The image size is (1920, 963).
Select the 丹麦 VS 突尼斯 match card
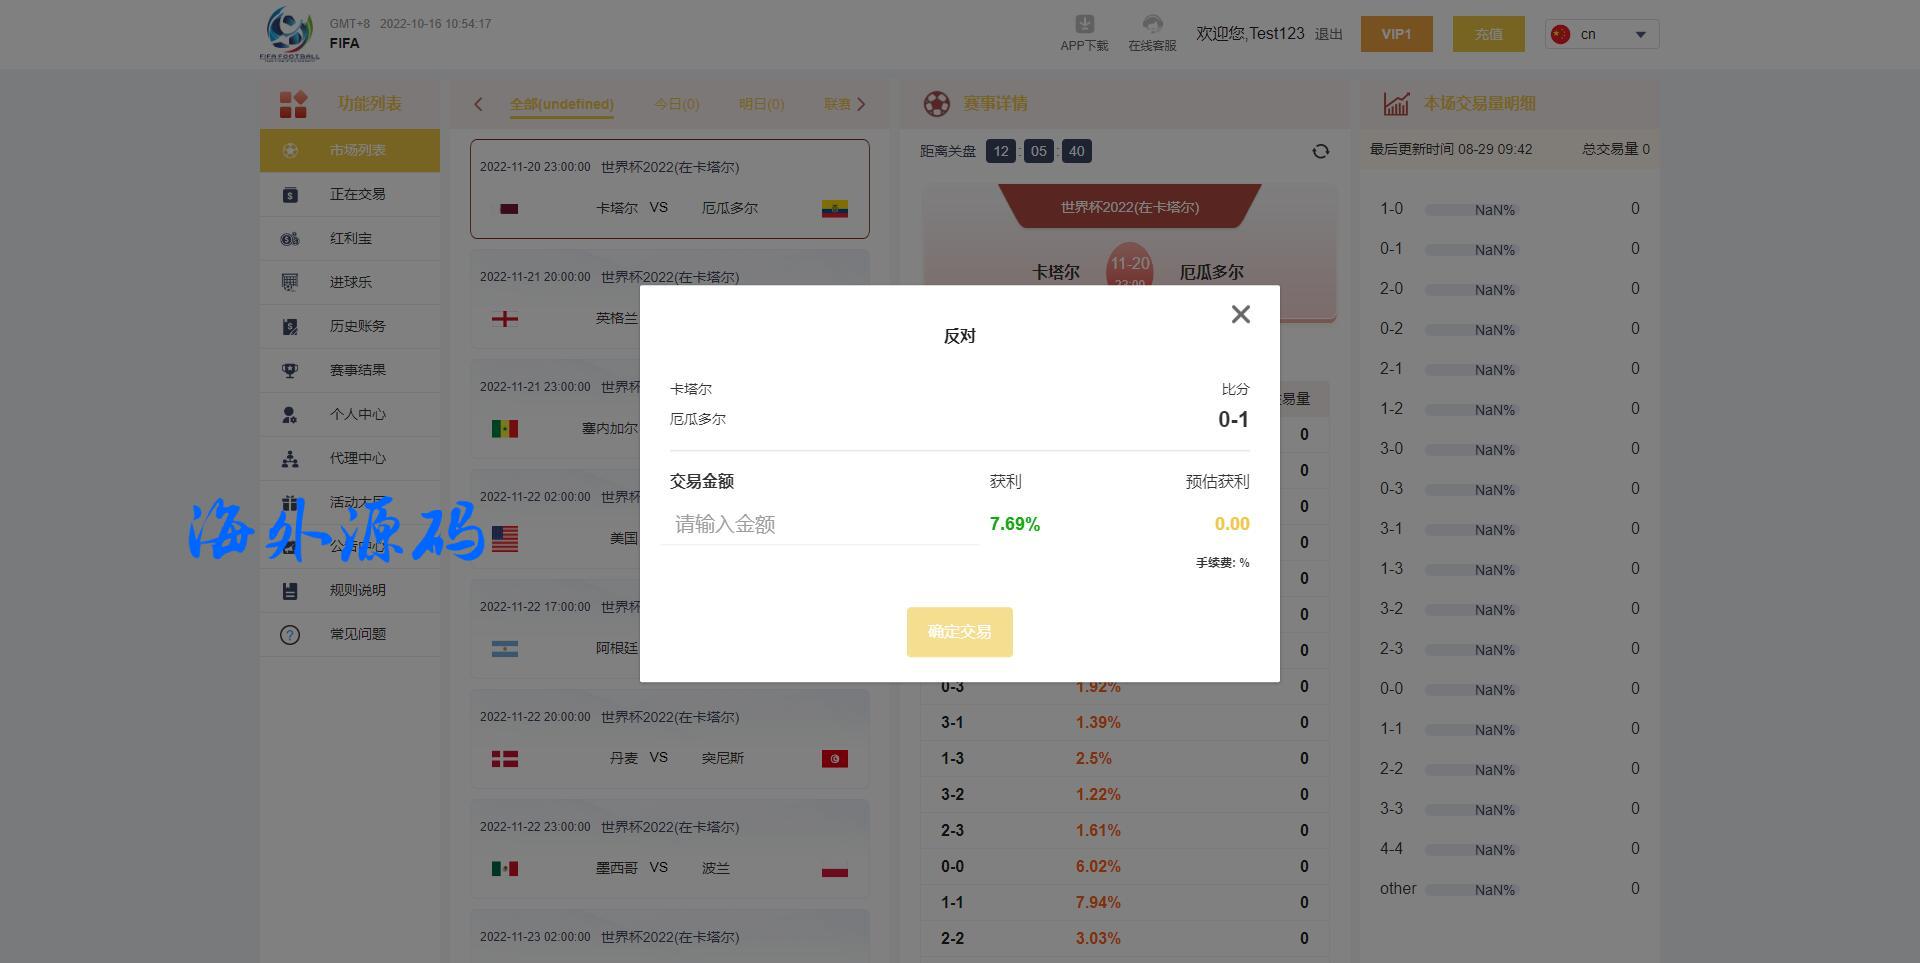[669, 740]
